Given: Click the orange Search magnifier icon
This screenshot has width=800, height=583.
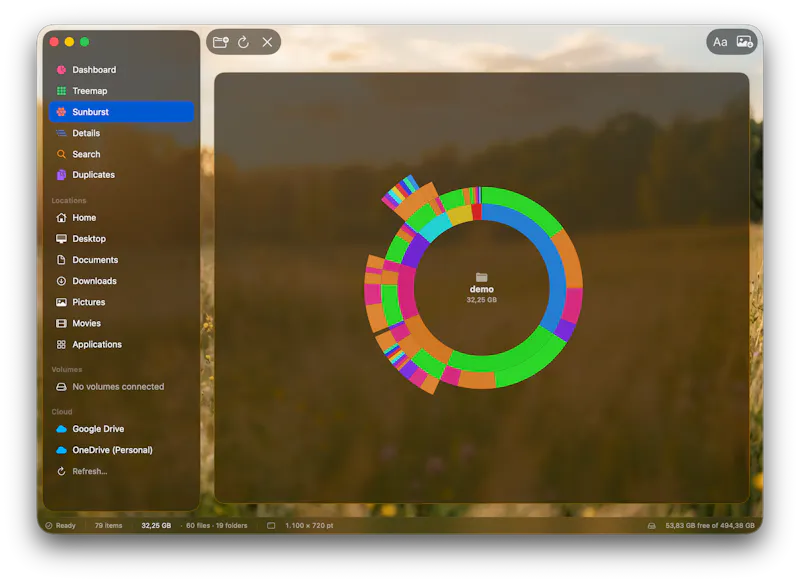Looking at the screenshot, I should tap(61, 154).
